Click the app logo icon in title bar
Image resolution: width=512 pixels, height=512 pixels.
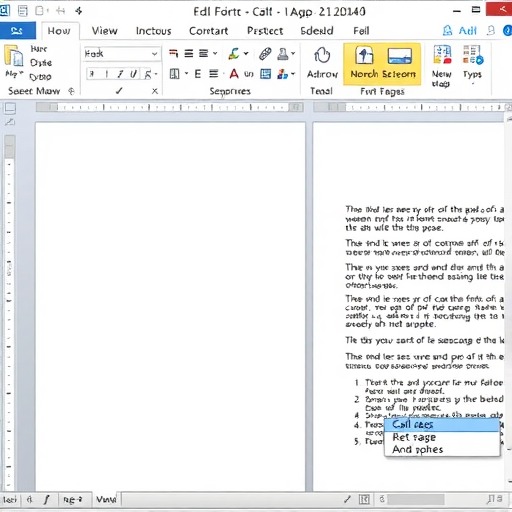pyautogui.click(x=5, y=11)
